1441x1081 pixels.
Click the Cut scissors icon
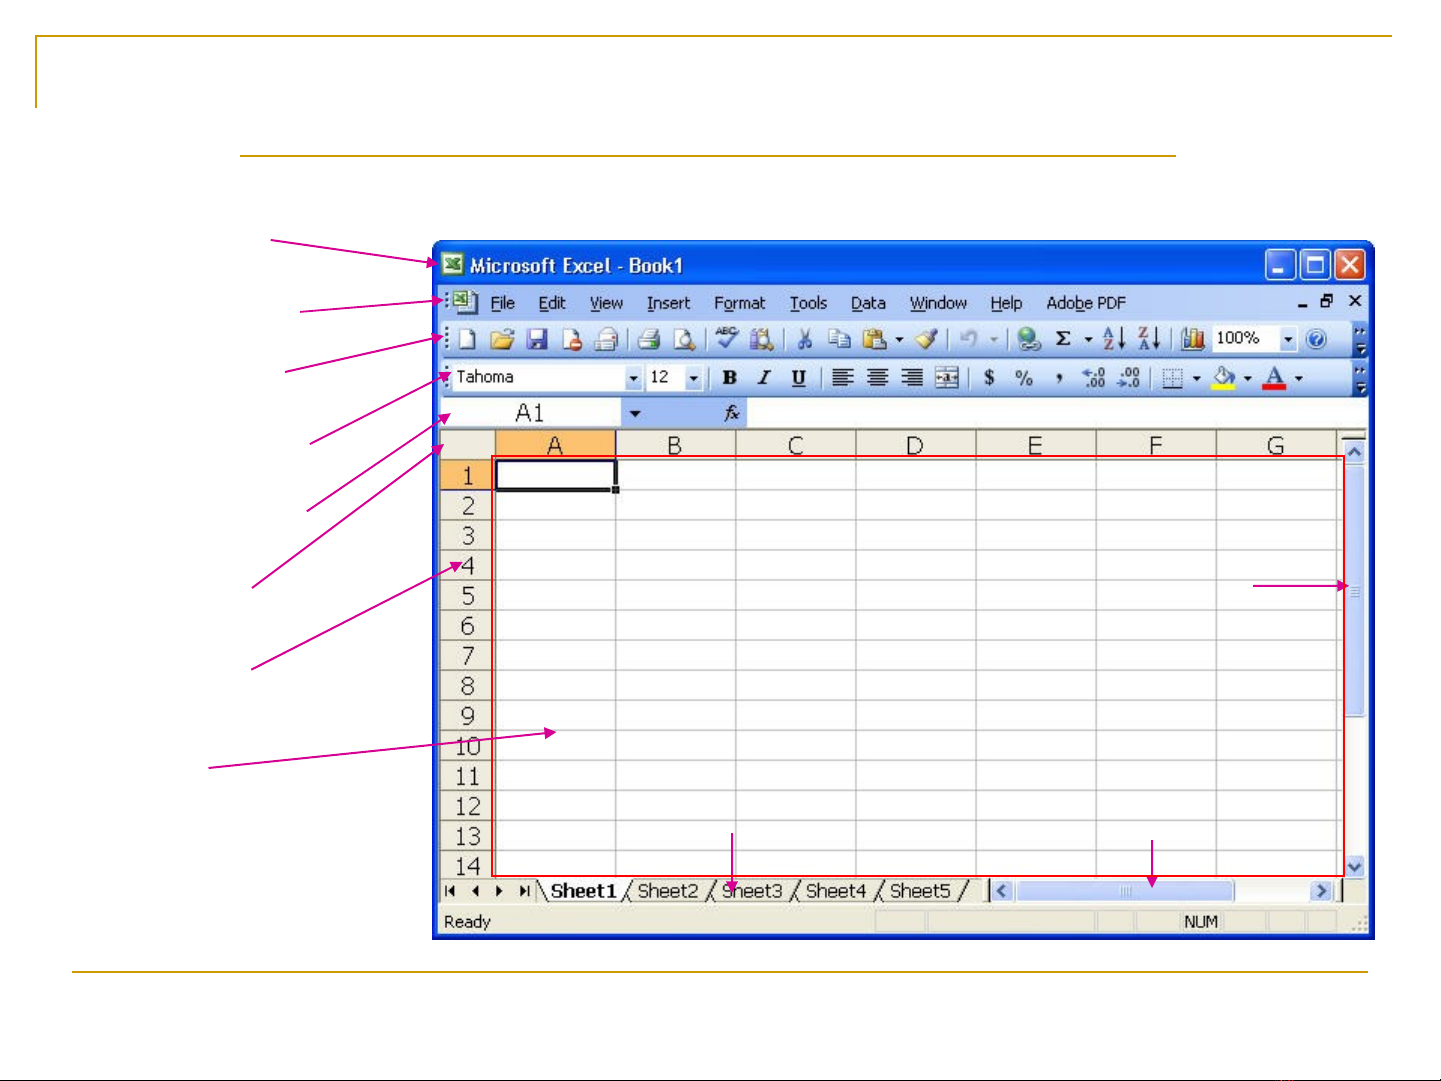point(804,340)
